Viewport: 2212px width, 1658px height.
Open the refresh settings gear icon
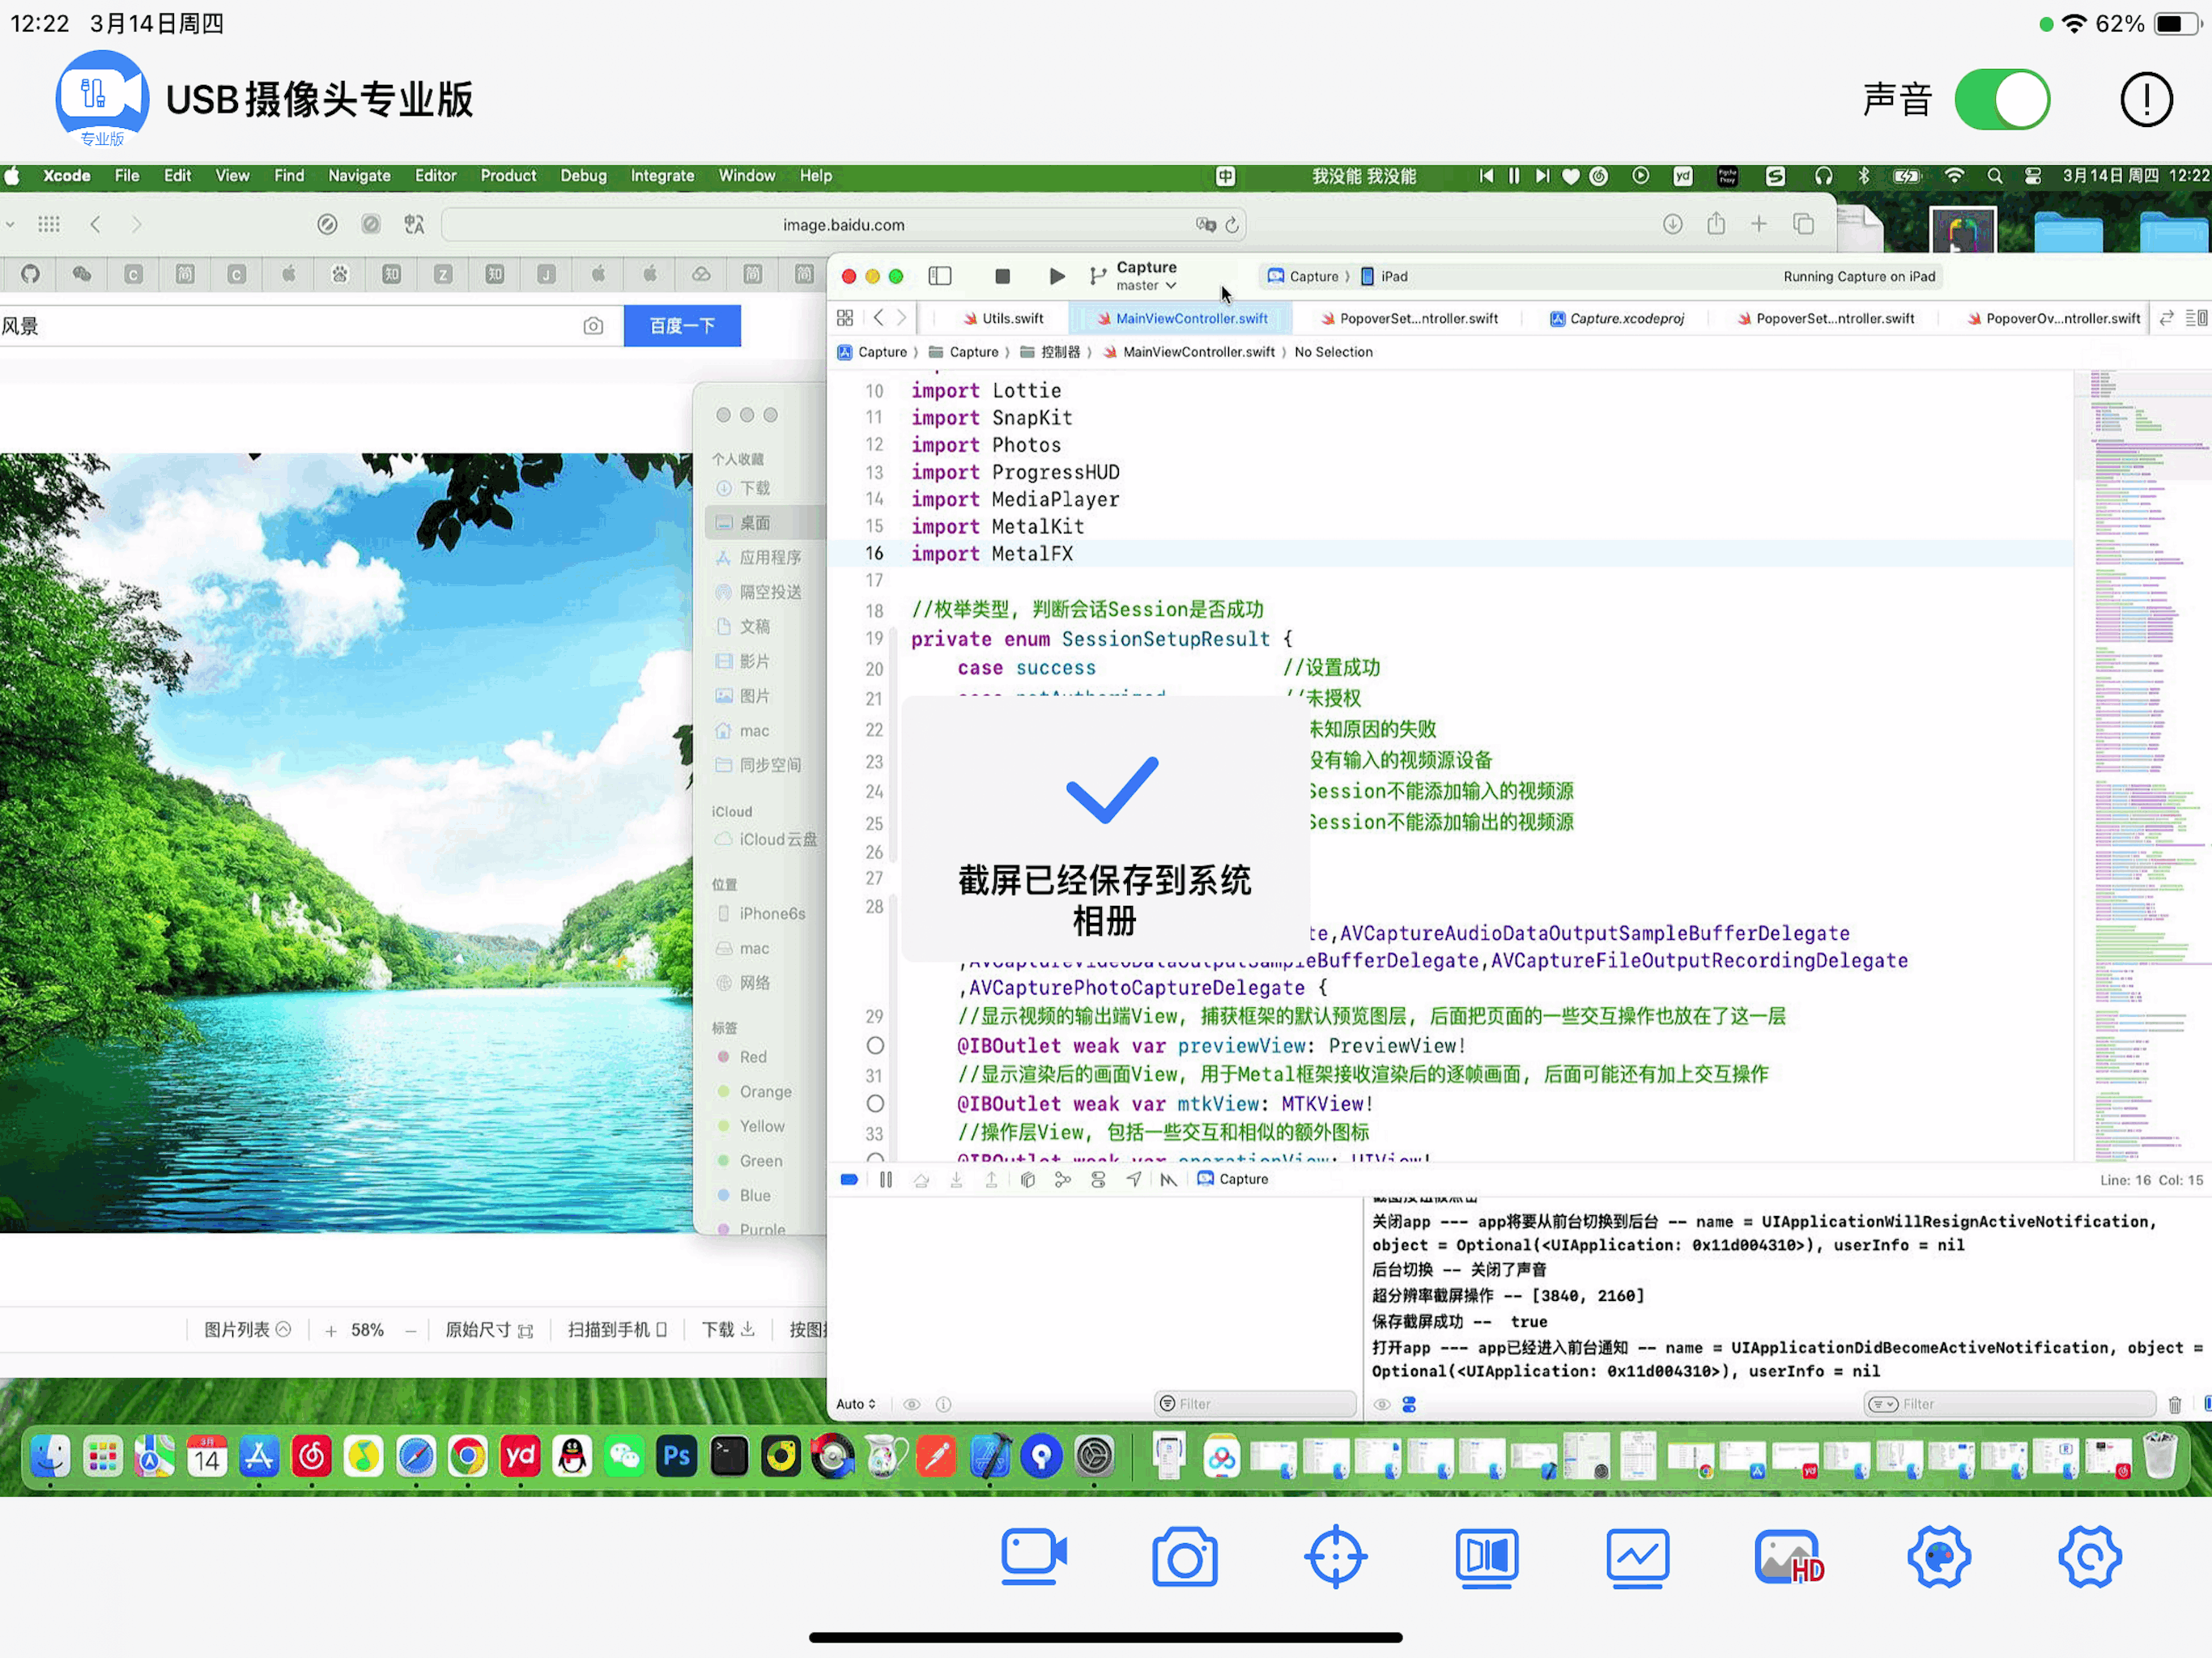(2089, 1556)
